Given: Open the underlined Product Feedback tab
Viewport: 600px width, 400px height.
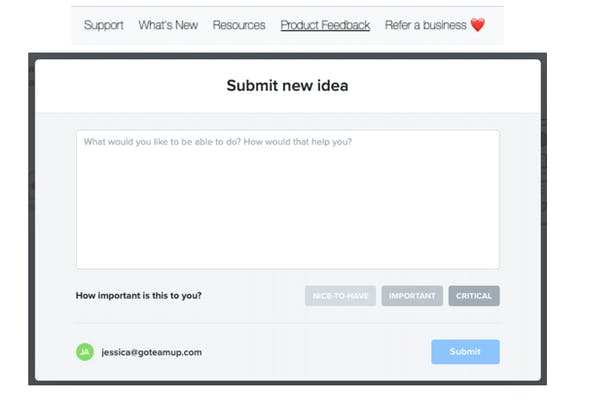Looking at the screenshot, I should click(325, 25).
